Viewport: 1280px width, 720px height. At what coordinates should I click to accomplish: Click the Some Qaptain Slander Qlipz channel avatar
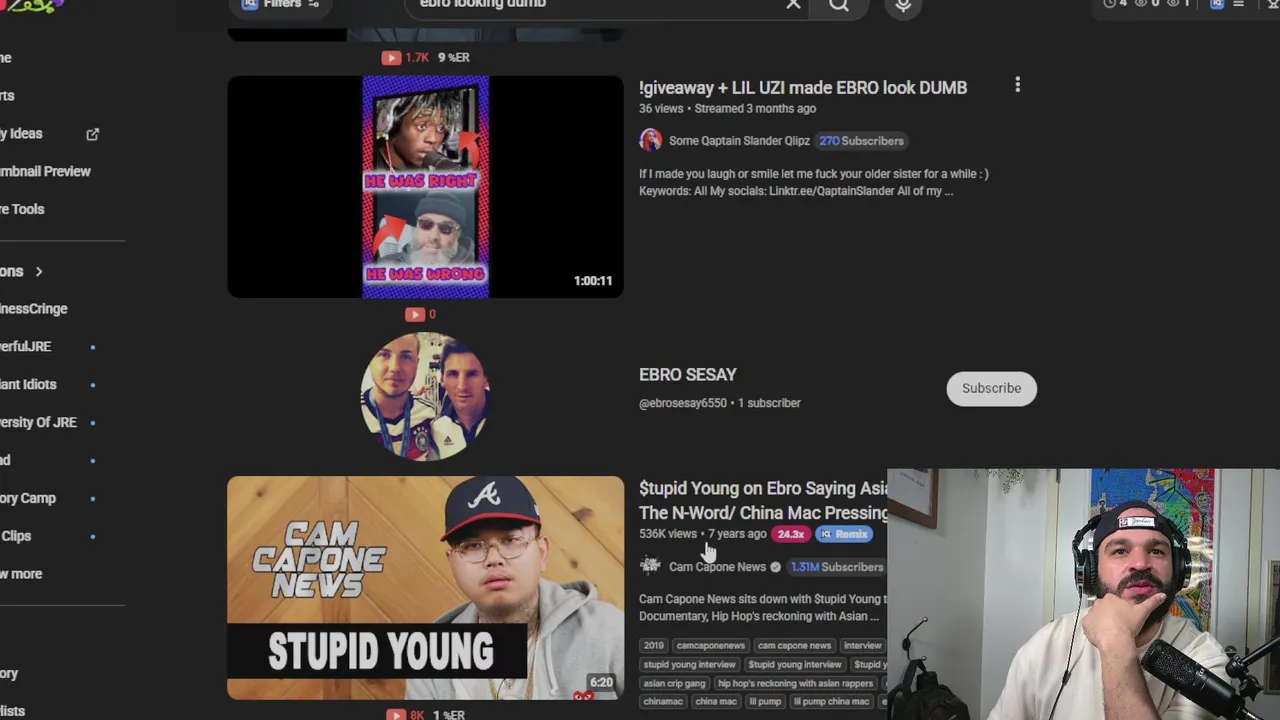pos(650,141)
